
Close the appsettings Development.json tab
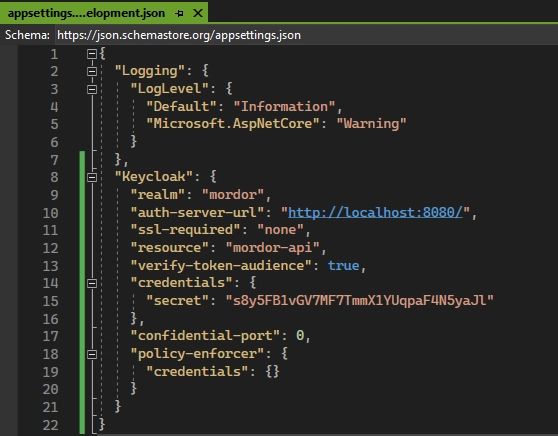click(x=198, y=14)
